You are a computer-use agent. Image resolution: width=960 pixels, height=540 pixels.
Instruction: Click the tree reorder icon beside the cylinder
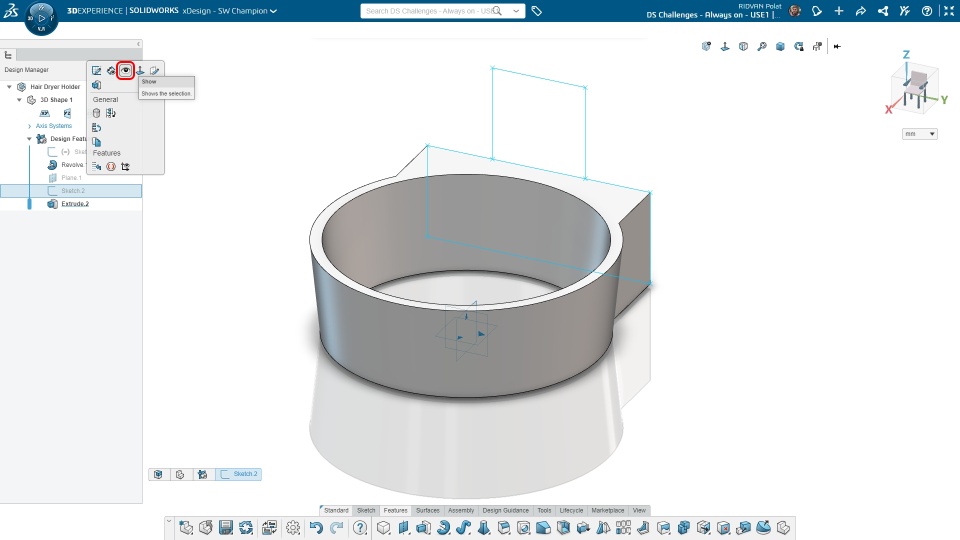click(x=111, y=113)
